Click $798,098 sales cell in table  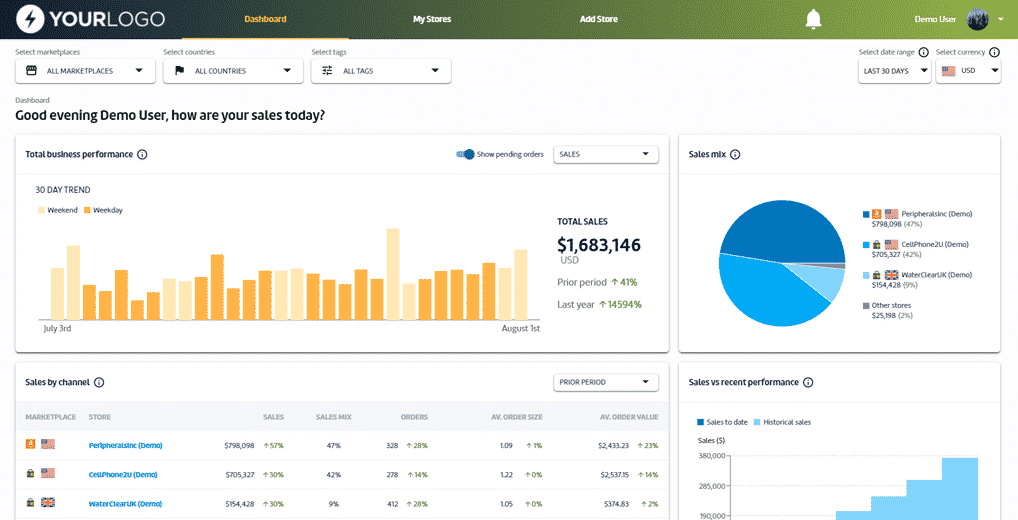point(240,445)
